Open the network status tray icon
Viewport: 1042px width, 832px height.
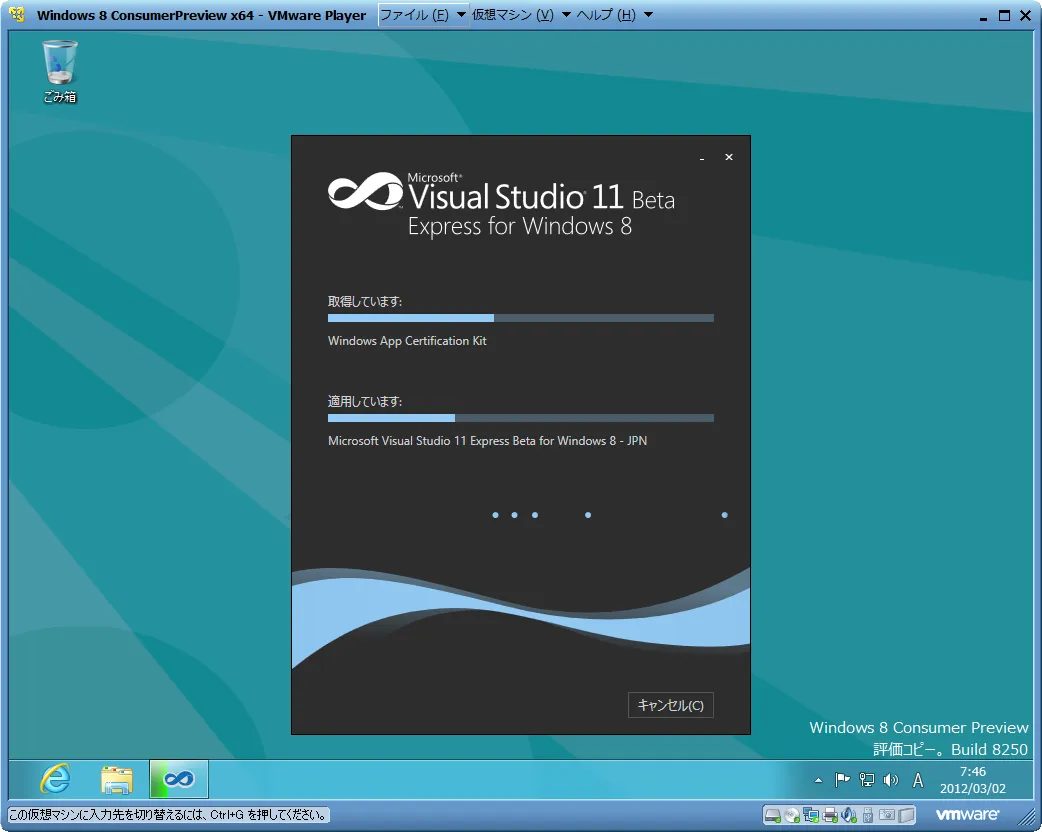pos(866,780)
